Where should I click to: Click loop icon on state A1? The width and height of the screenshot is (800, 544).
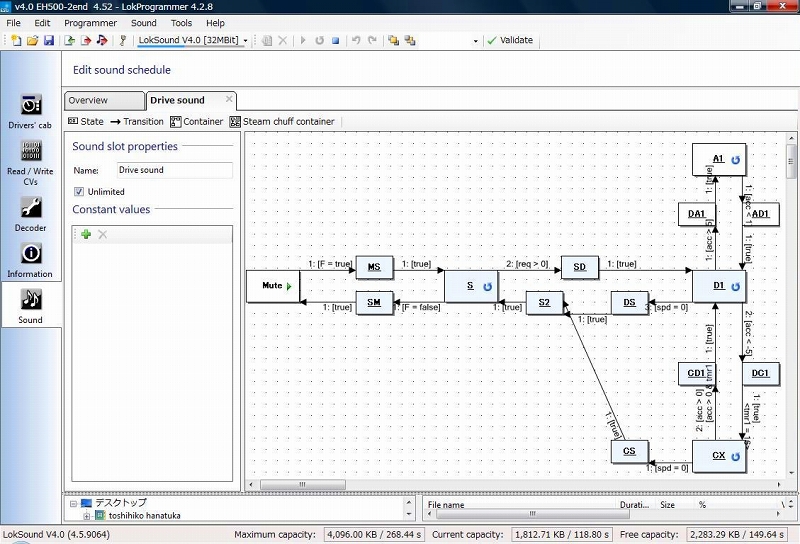click(735, 160)
